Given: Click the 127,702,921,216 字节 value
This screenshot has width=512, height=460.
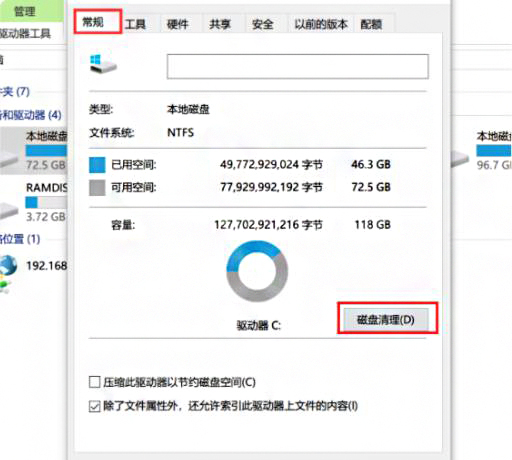Looking at the screenshot, I should 268,225.
